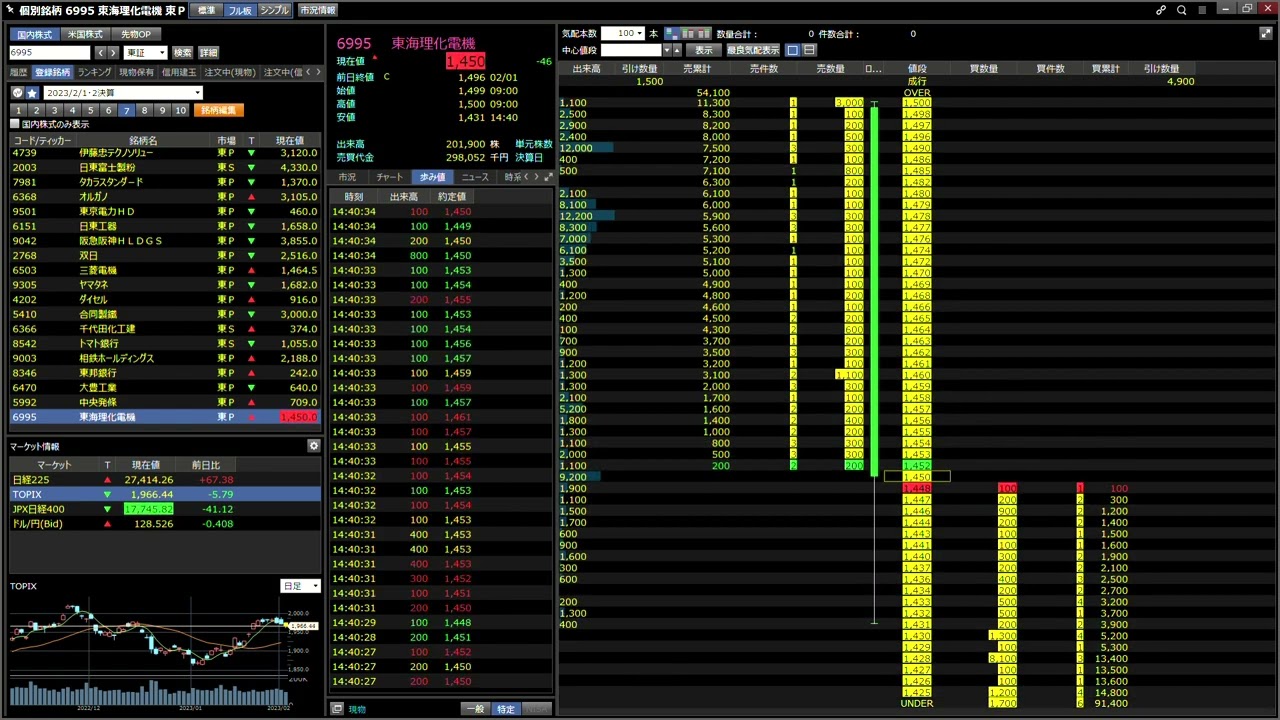Click the star favorites icon
This screenshot has height=720, width=1280.
32,92
